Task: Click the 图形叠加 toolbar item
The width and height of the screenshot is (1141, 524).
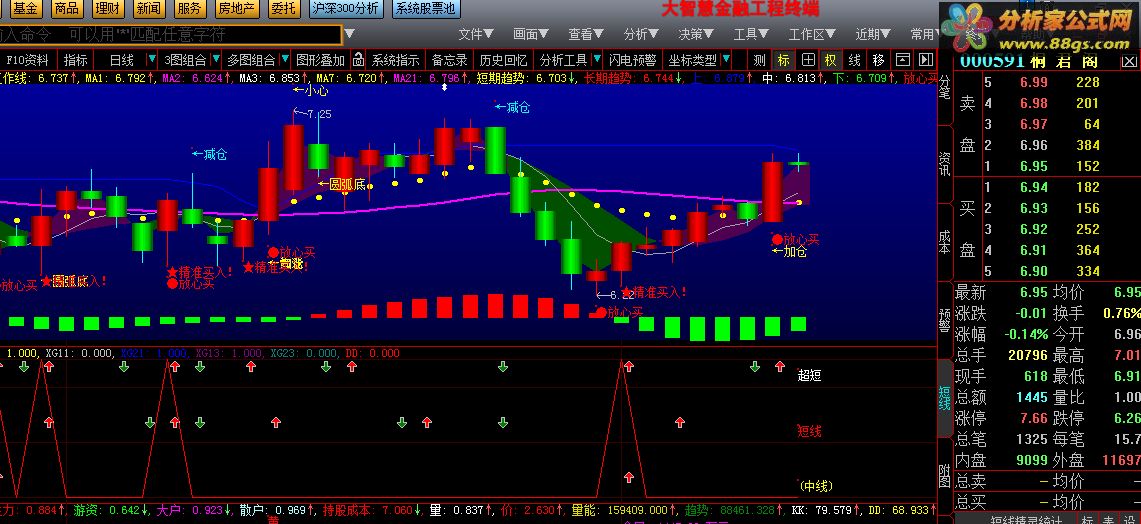Action: pyautogui.click(x=321, y=60)
